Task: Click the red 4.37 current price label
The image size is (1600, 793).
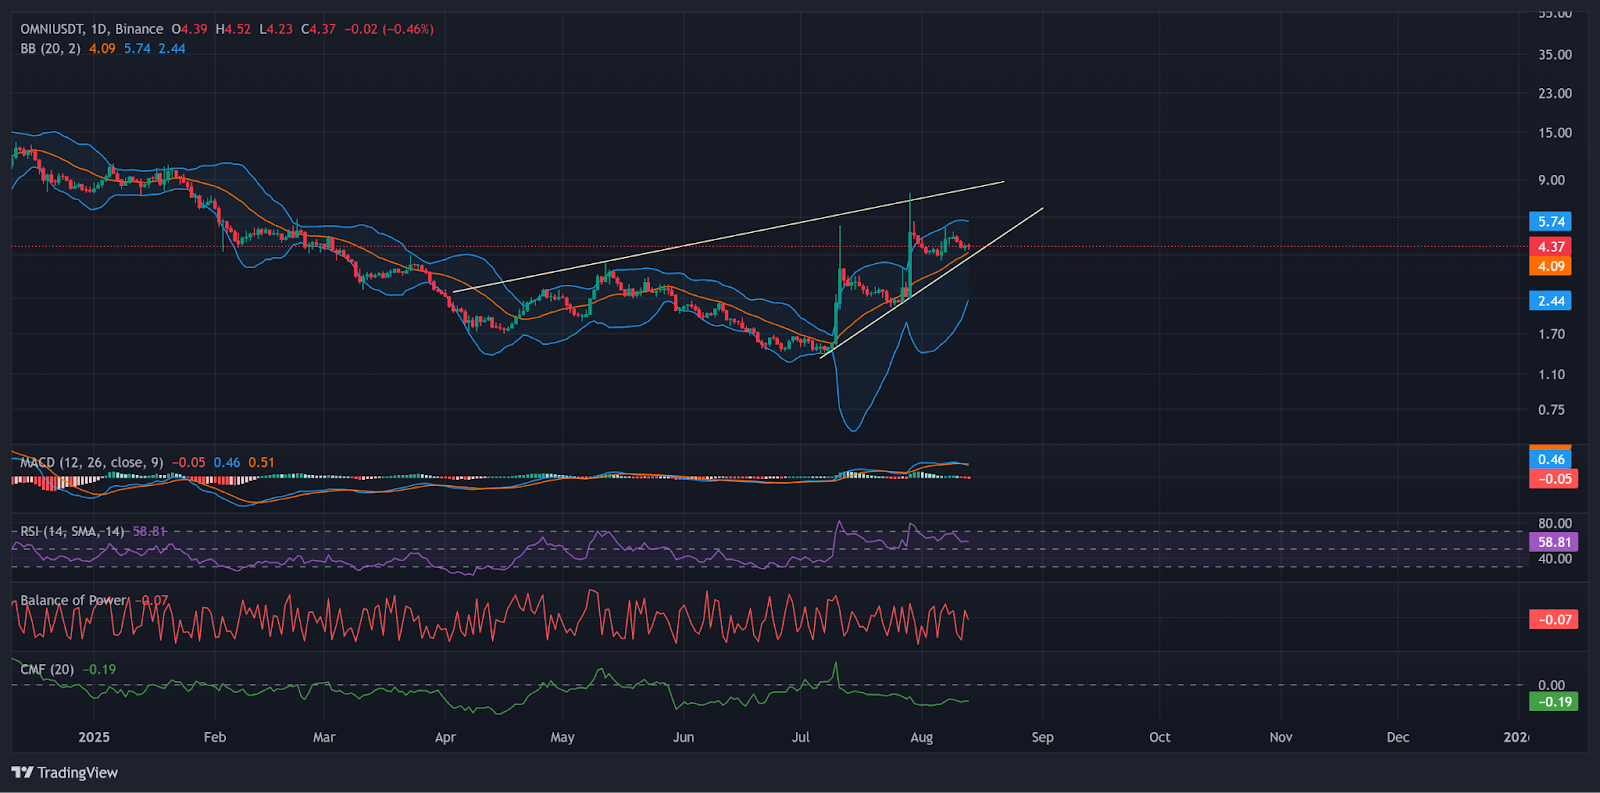Action: point(1550,246)
